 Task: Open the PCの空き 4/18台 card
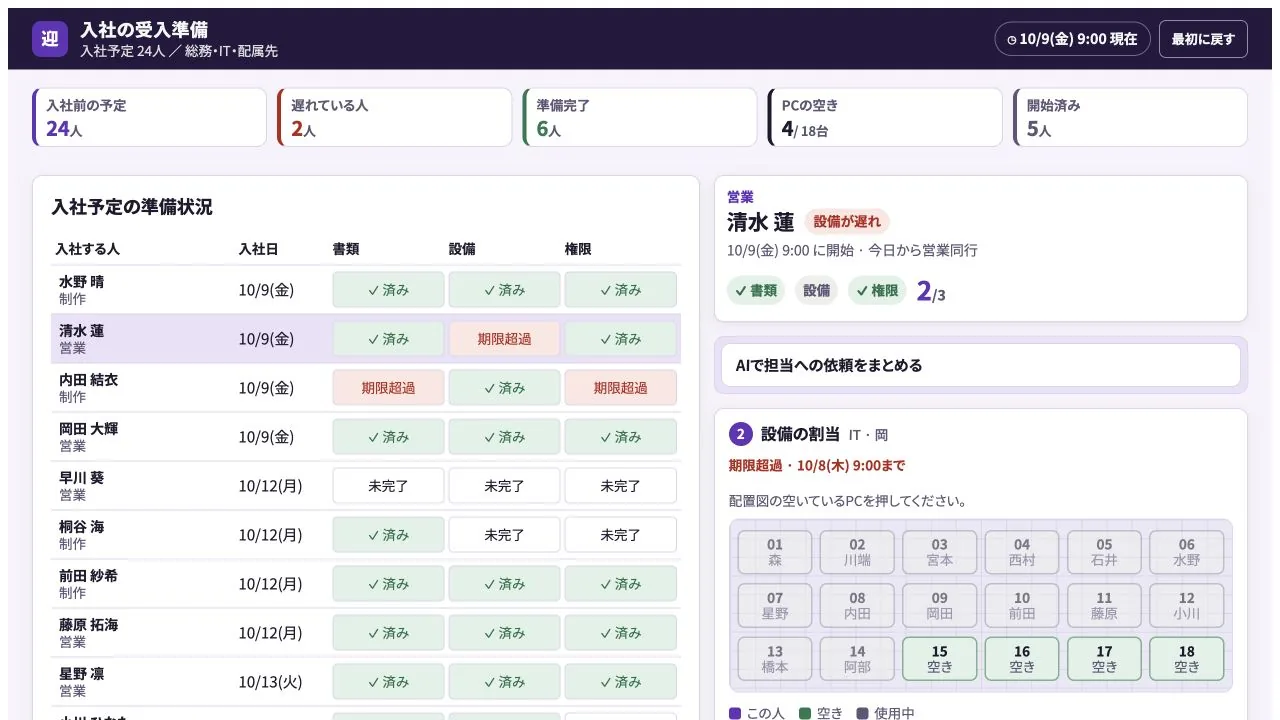tap(885, 117)
